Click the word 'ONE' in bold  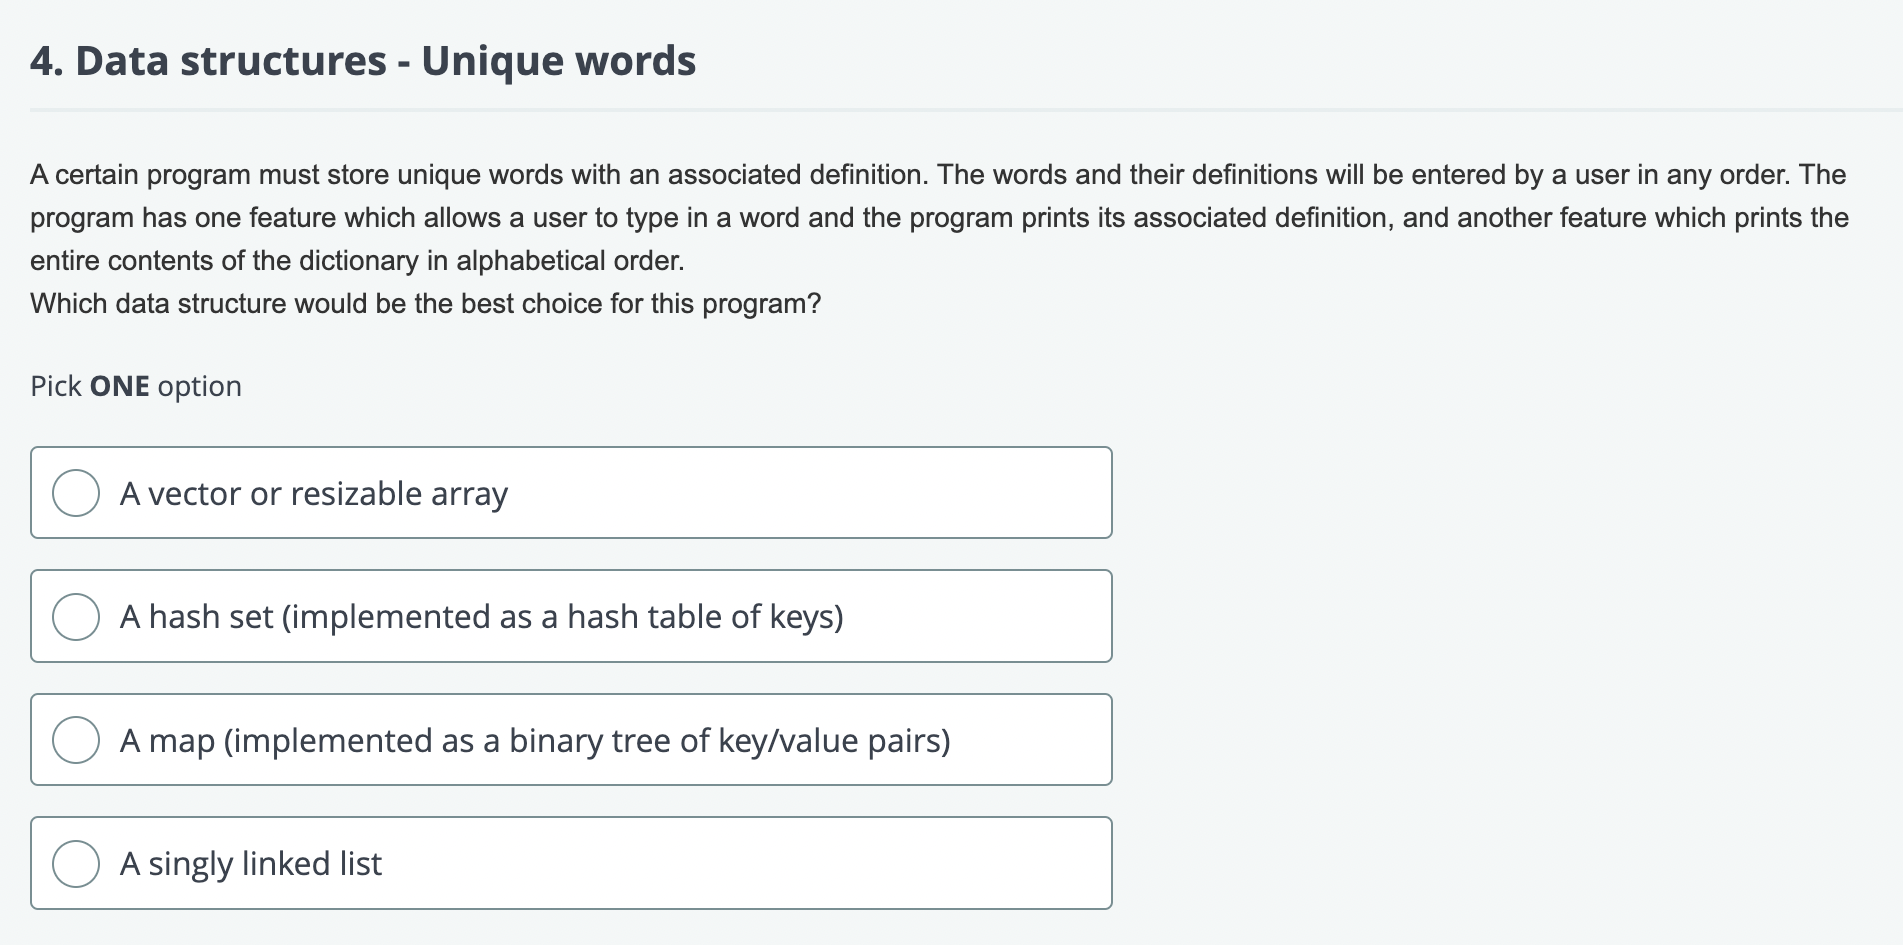click(119, 386)
